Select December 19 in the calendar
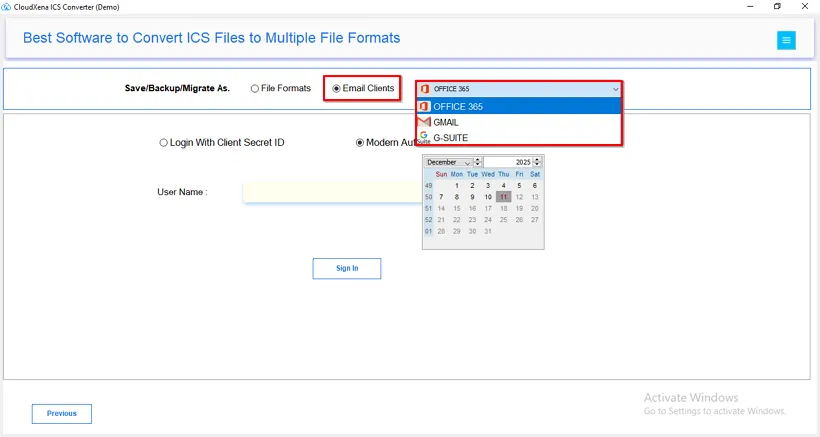The image size is (820, 437). [519, 209]
